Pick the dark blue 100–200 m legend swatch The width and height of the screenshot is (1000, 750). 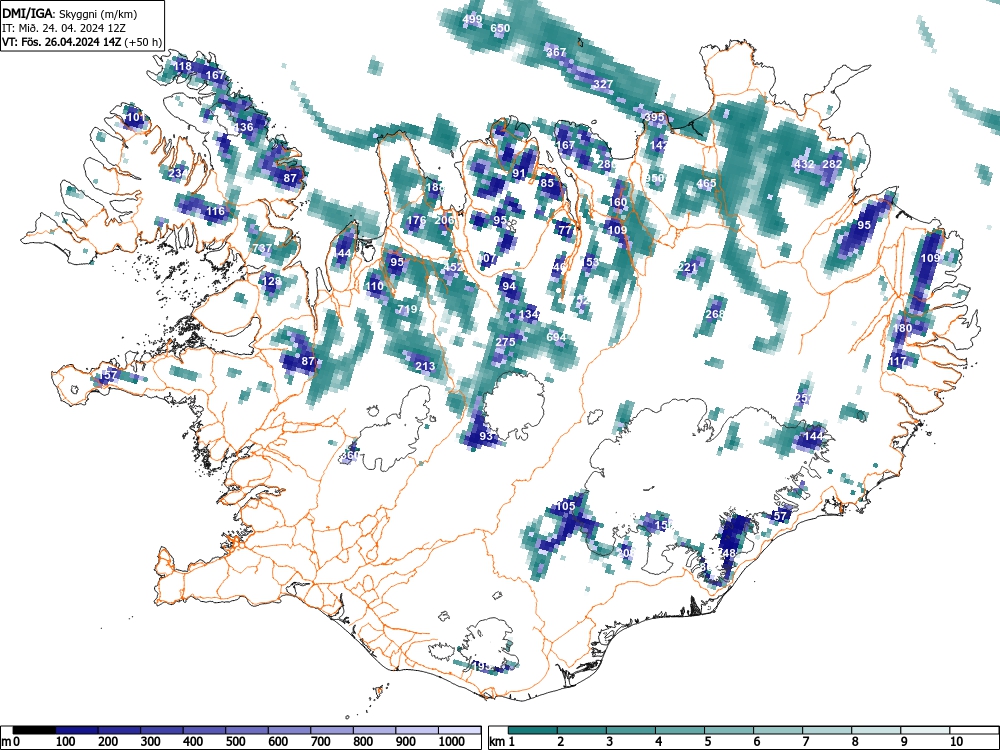tap(77, 730)
